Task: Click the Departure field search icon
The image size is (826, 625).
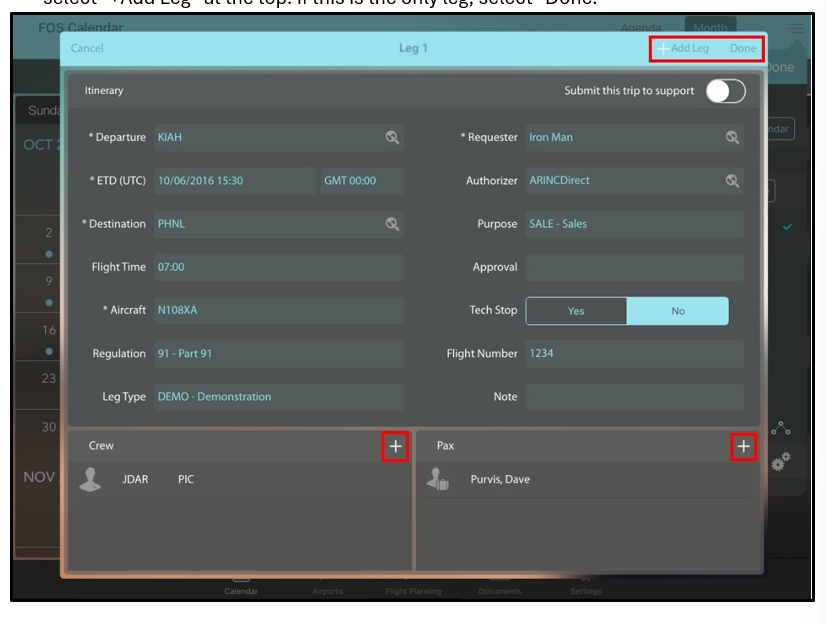Action: (x=393, y=138)
